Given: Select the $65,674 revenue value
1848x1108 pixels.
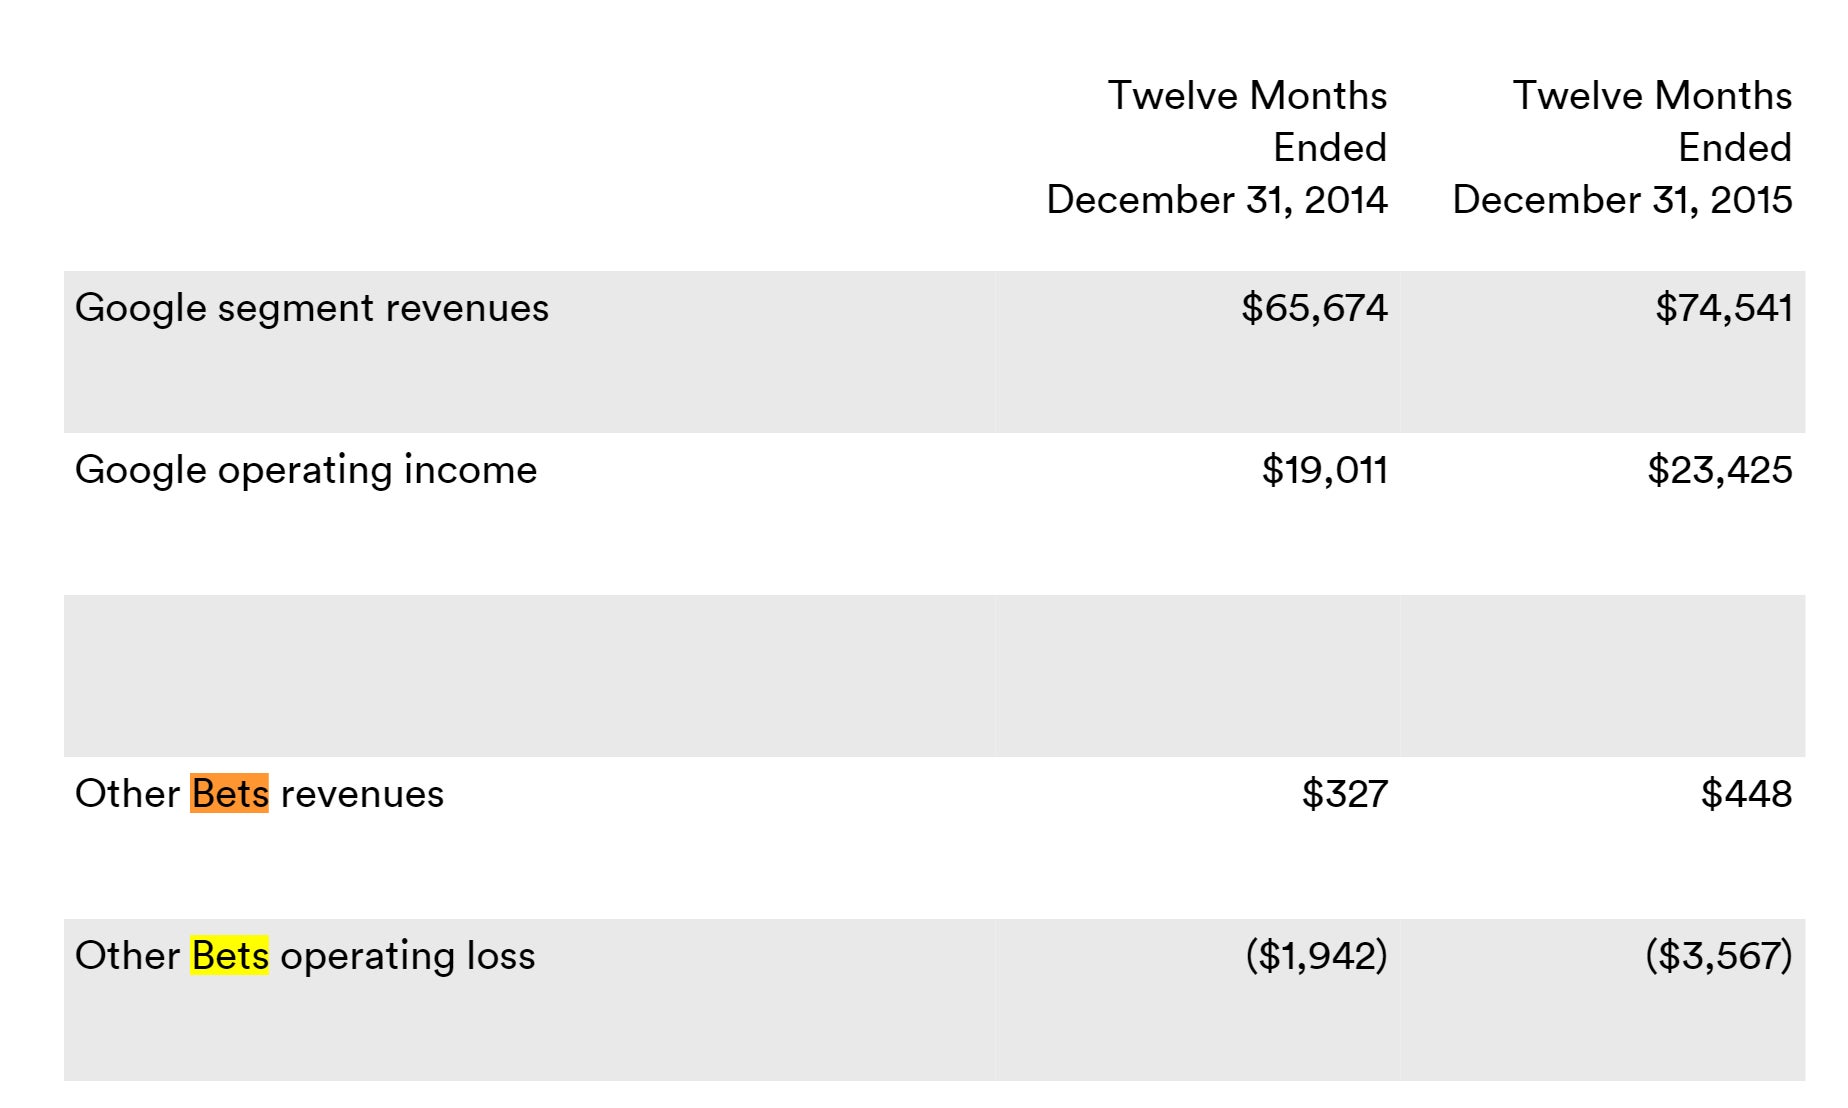Looking at the screenshot, I should pos(1313,308).
